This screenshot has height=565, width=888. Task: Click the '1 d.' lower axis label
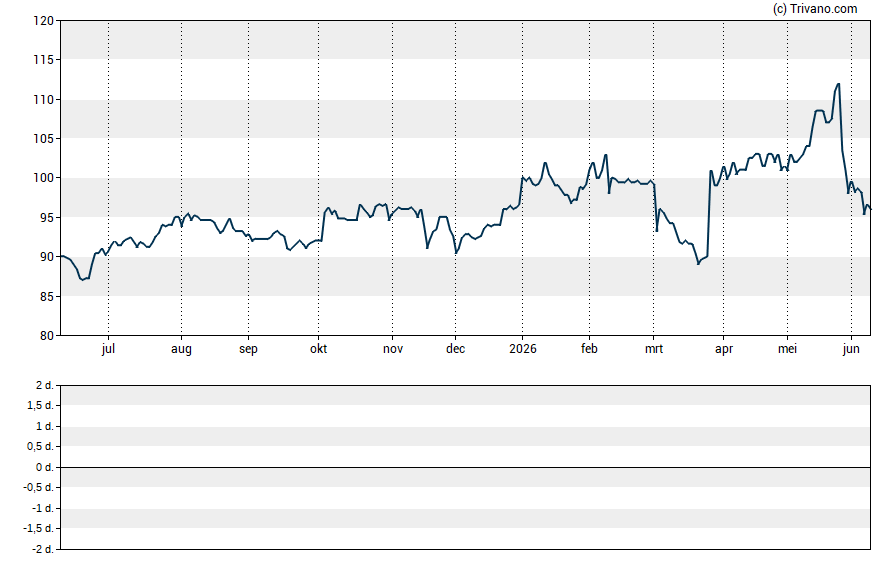coord(45,426)
